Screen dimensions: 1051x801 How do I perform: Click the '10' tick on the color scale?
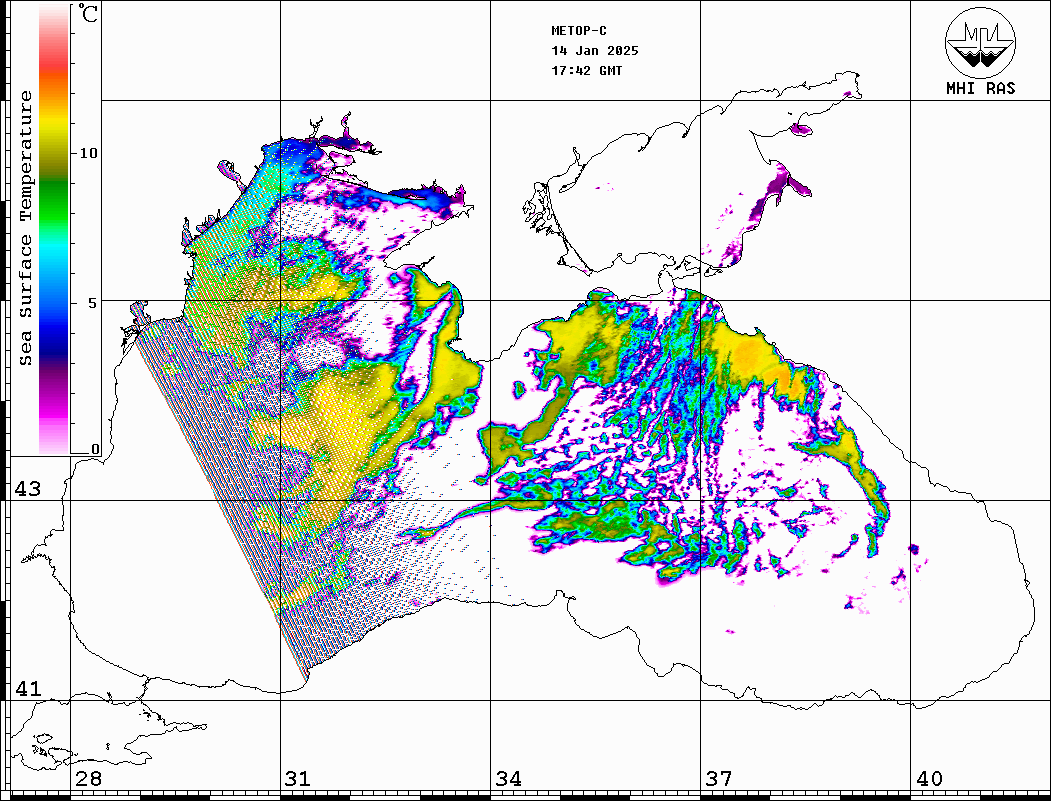point(88,153)
